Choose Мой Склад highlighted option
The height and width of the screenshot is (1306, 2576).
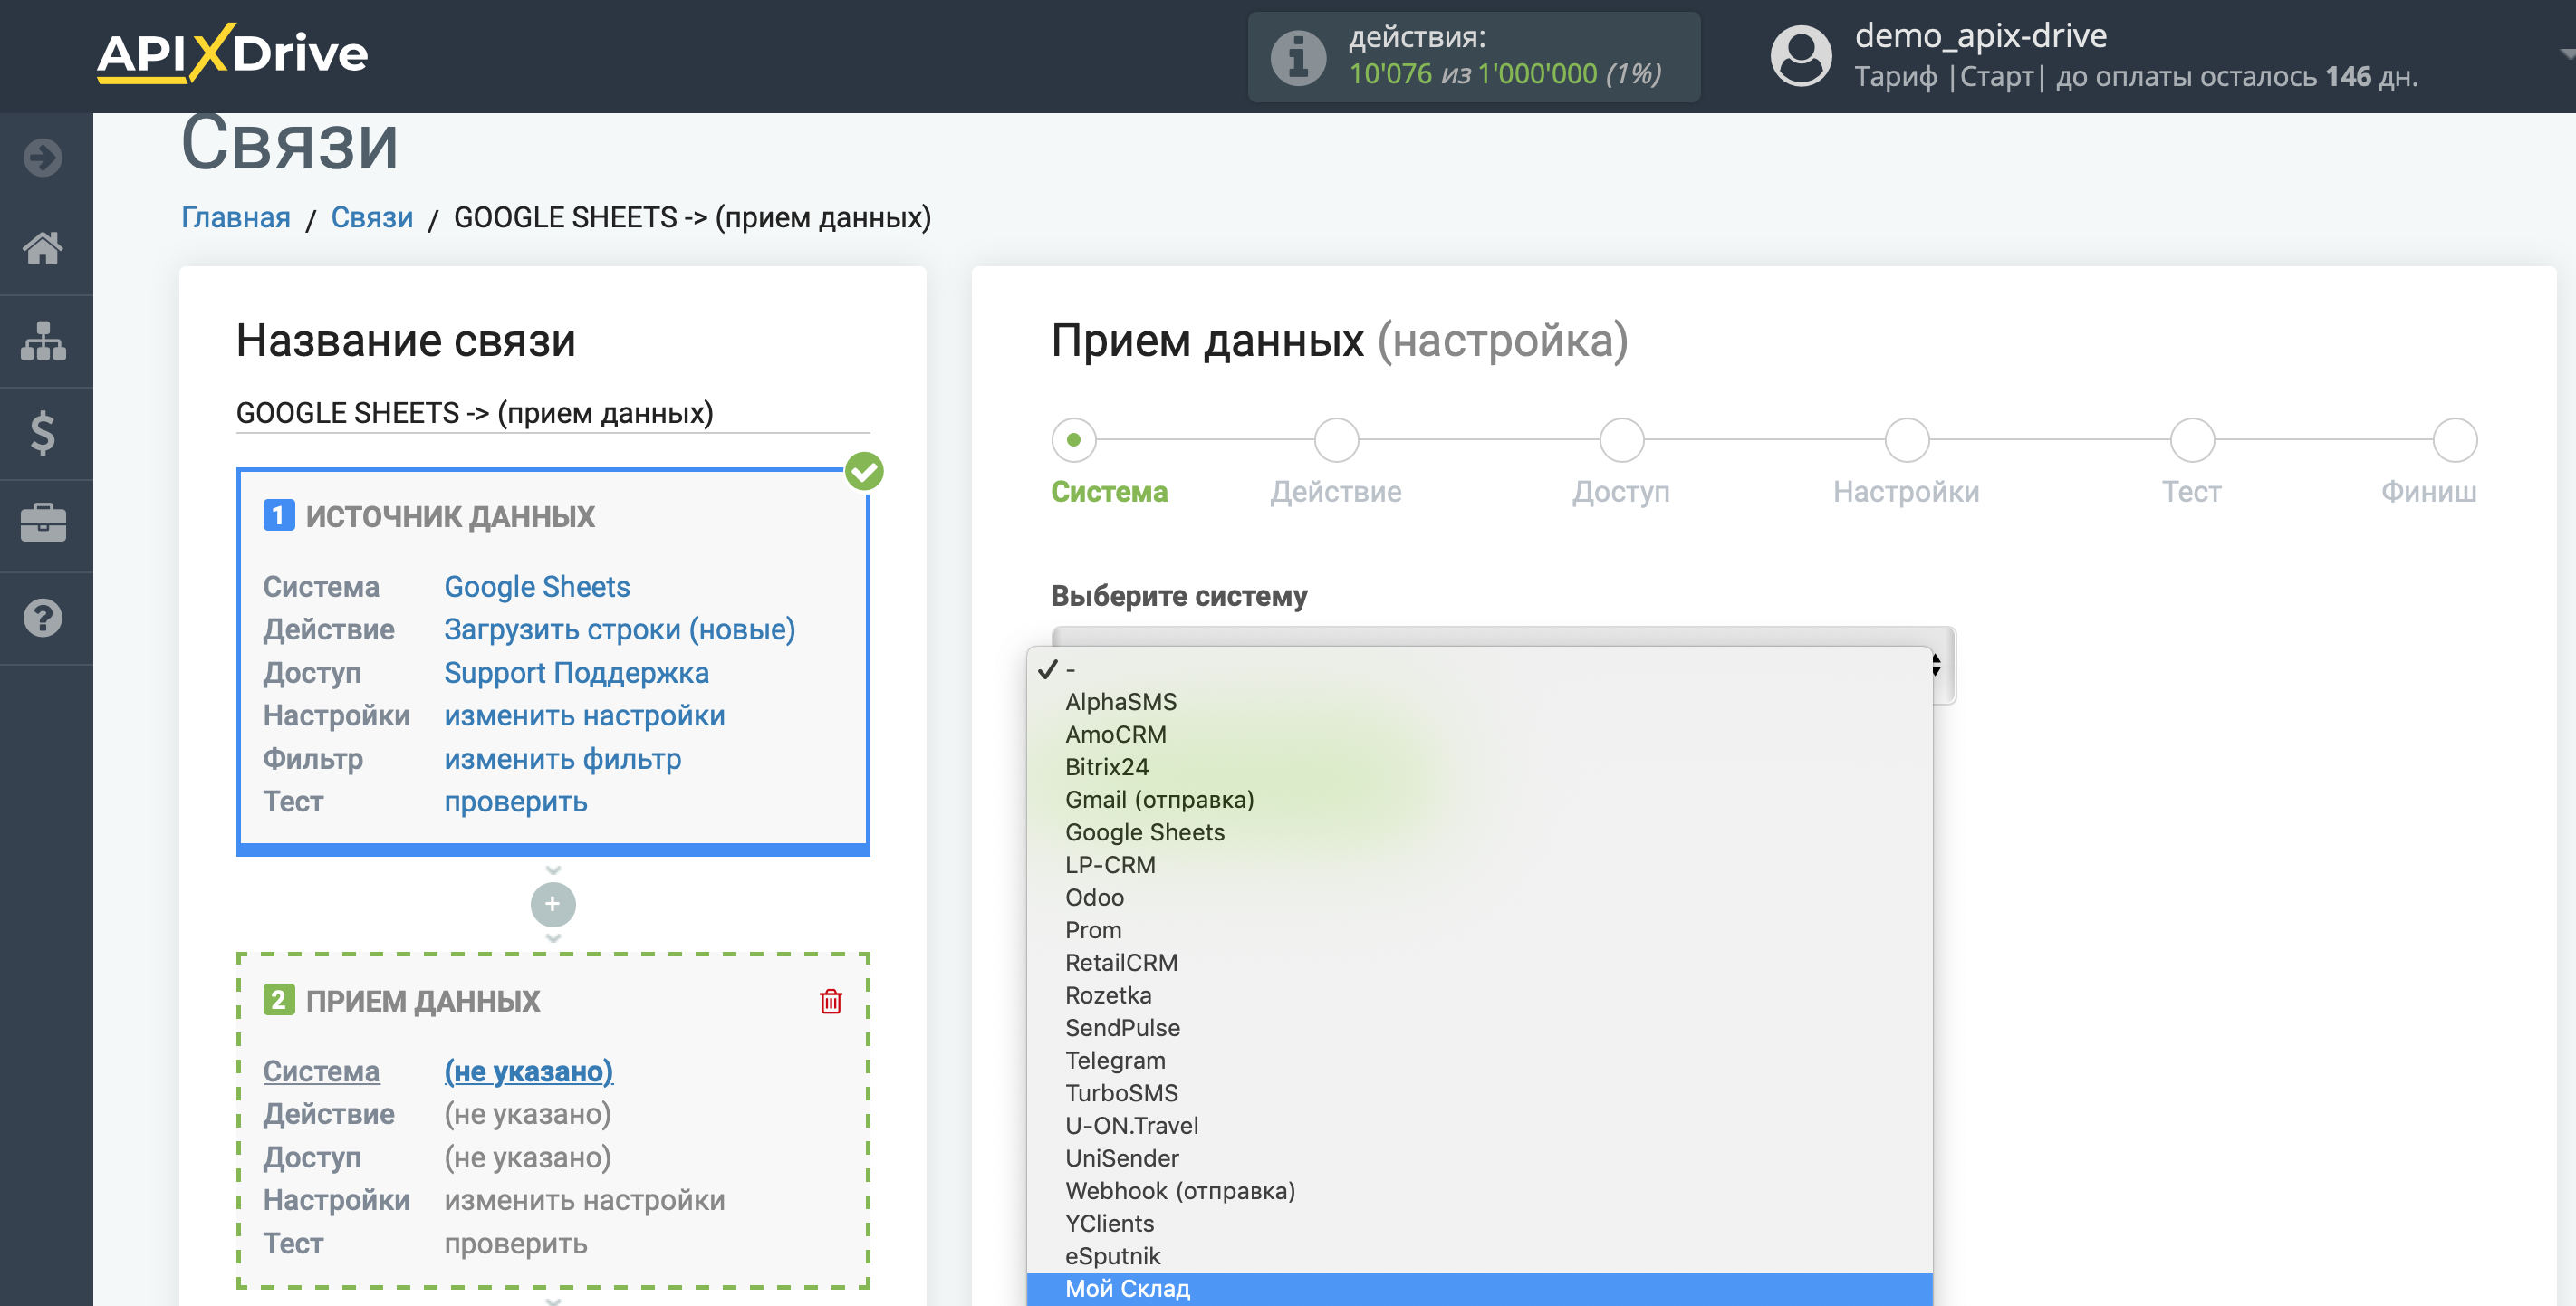tap(1479, 1288)
